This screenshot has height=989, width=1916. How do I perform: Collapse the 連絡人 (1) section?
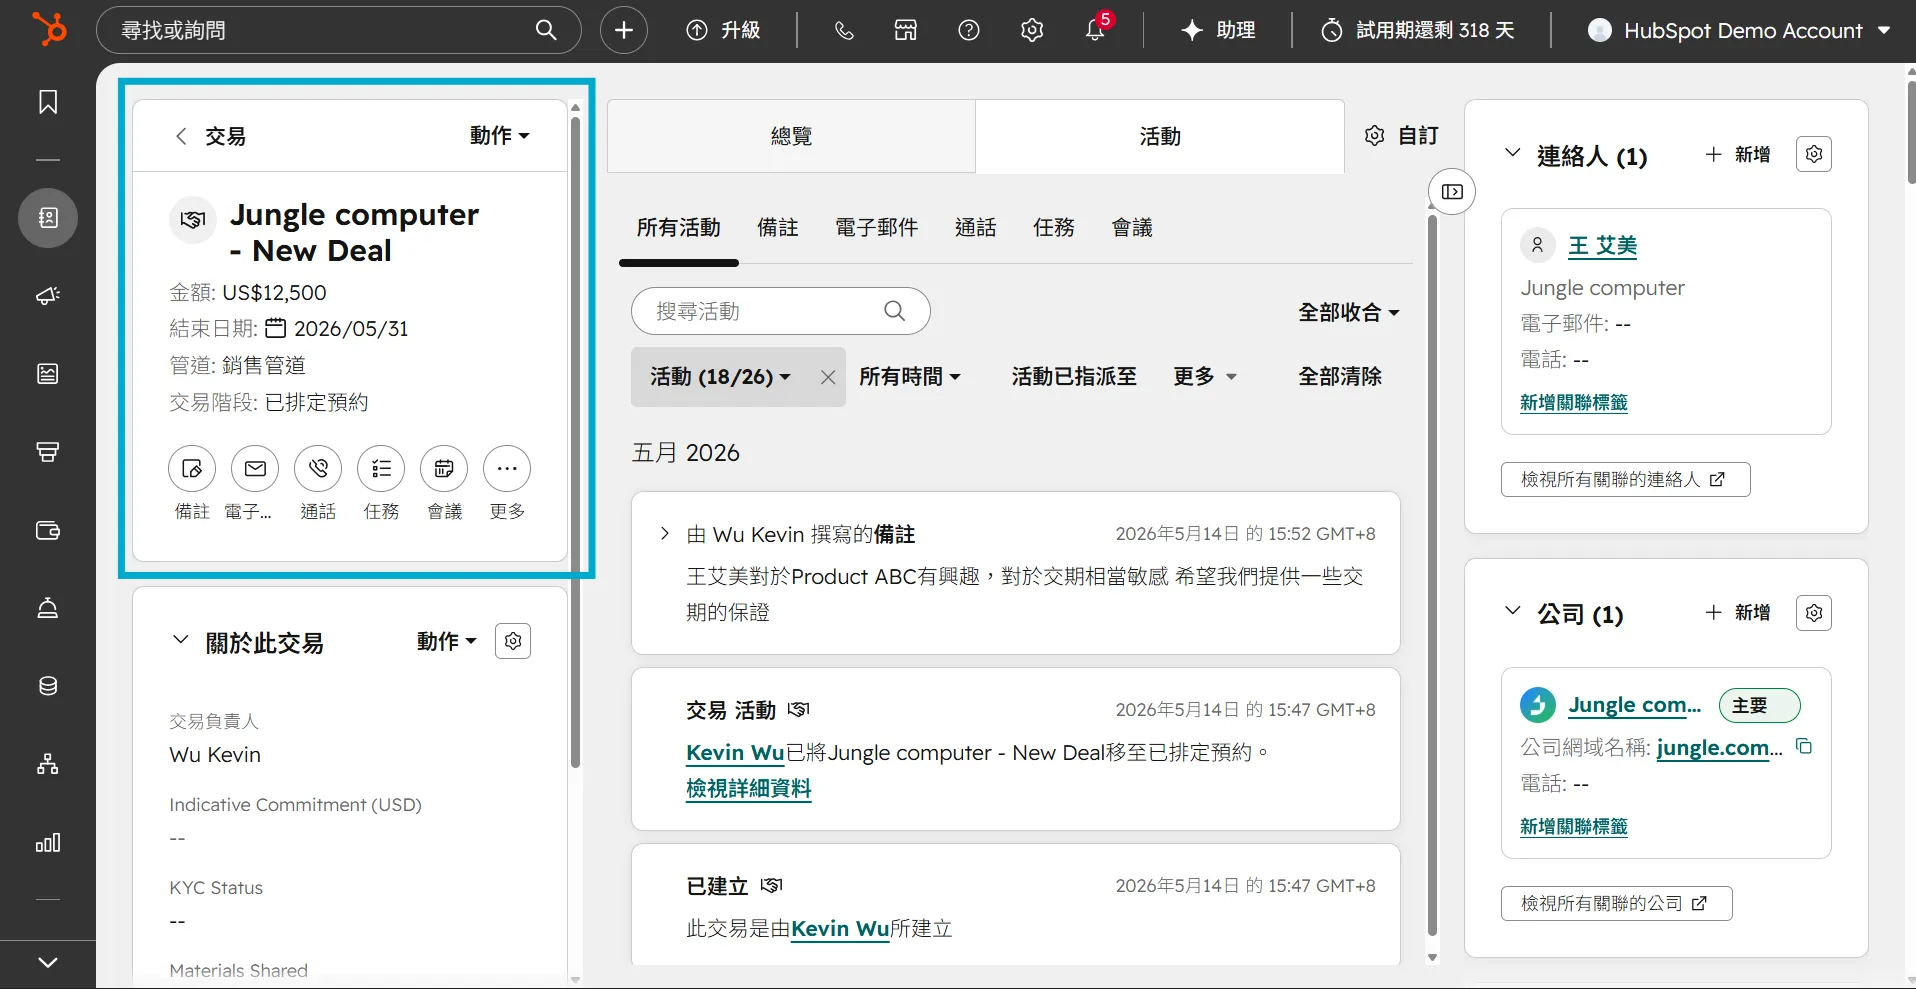pos(1513,153)
